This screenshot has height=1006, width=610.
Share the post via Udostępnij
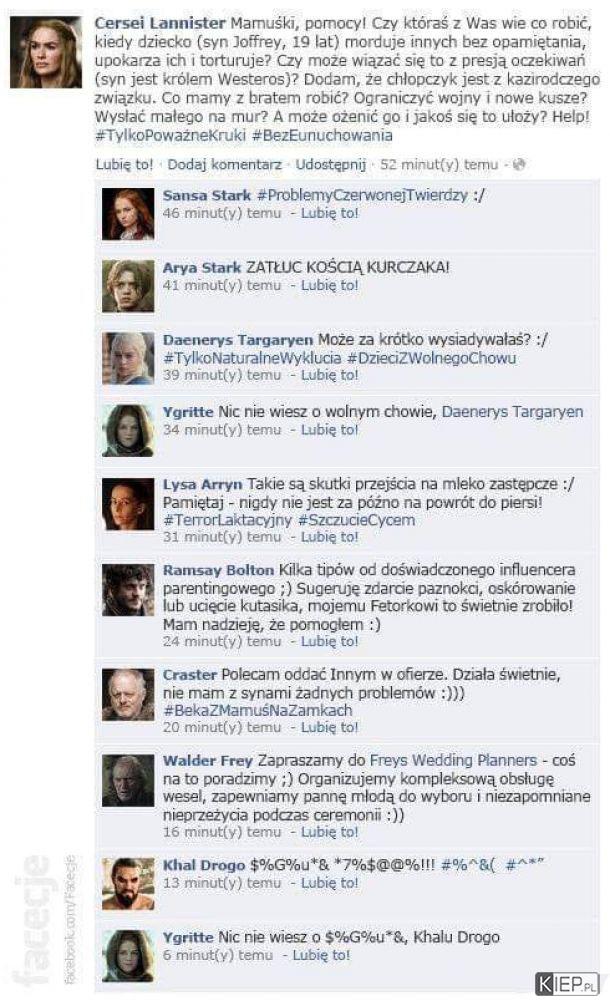click(330, 165)
